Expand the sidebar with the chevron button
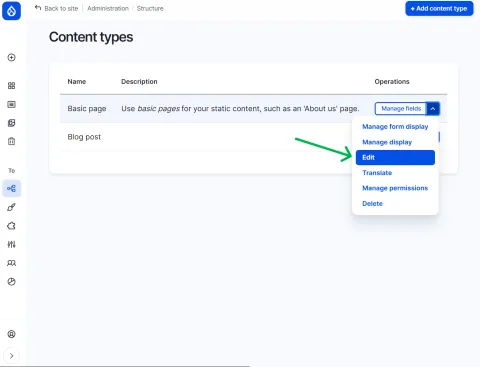480x367 pixels. (x=11, y=356)
